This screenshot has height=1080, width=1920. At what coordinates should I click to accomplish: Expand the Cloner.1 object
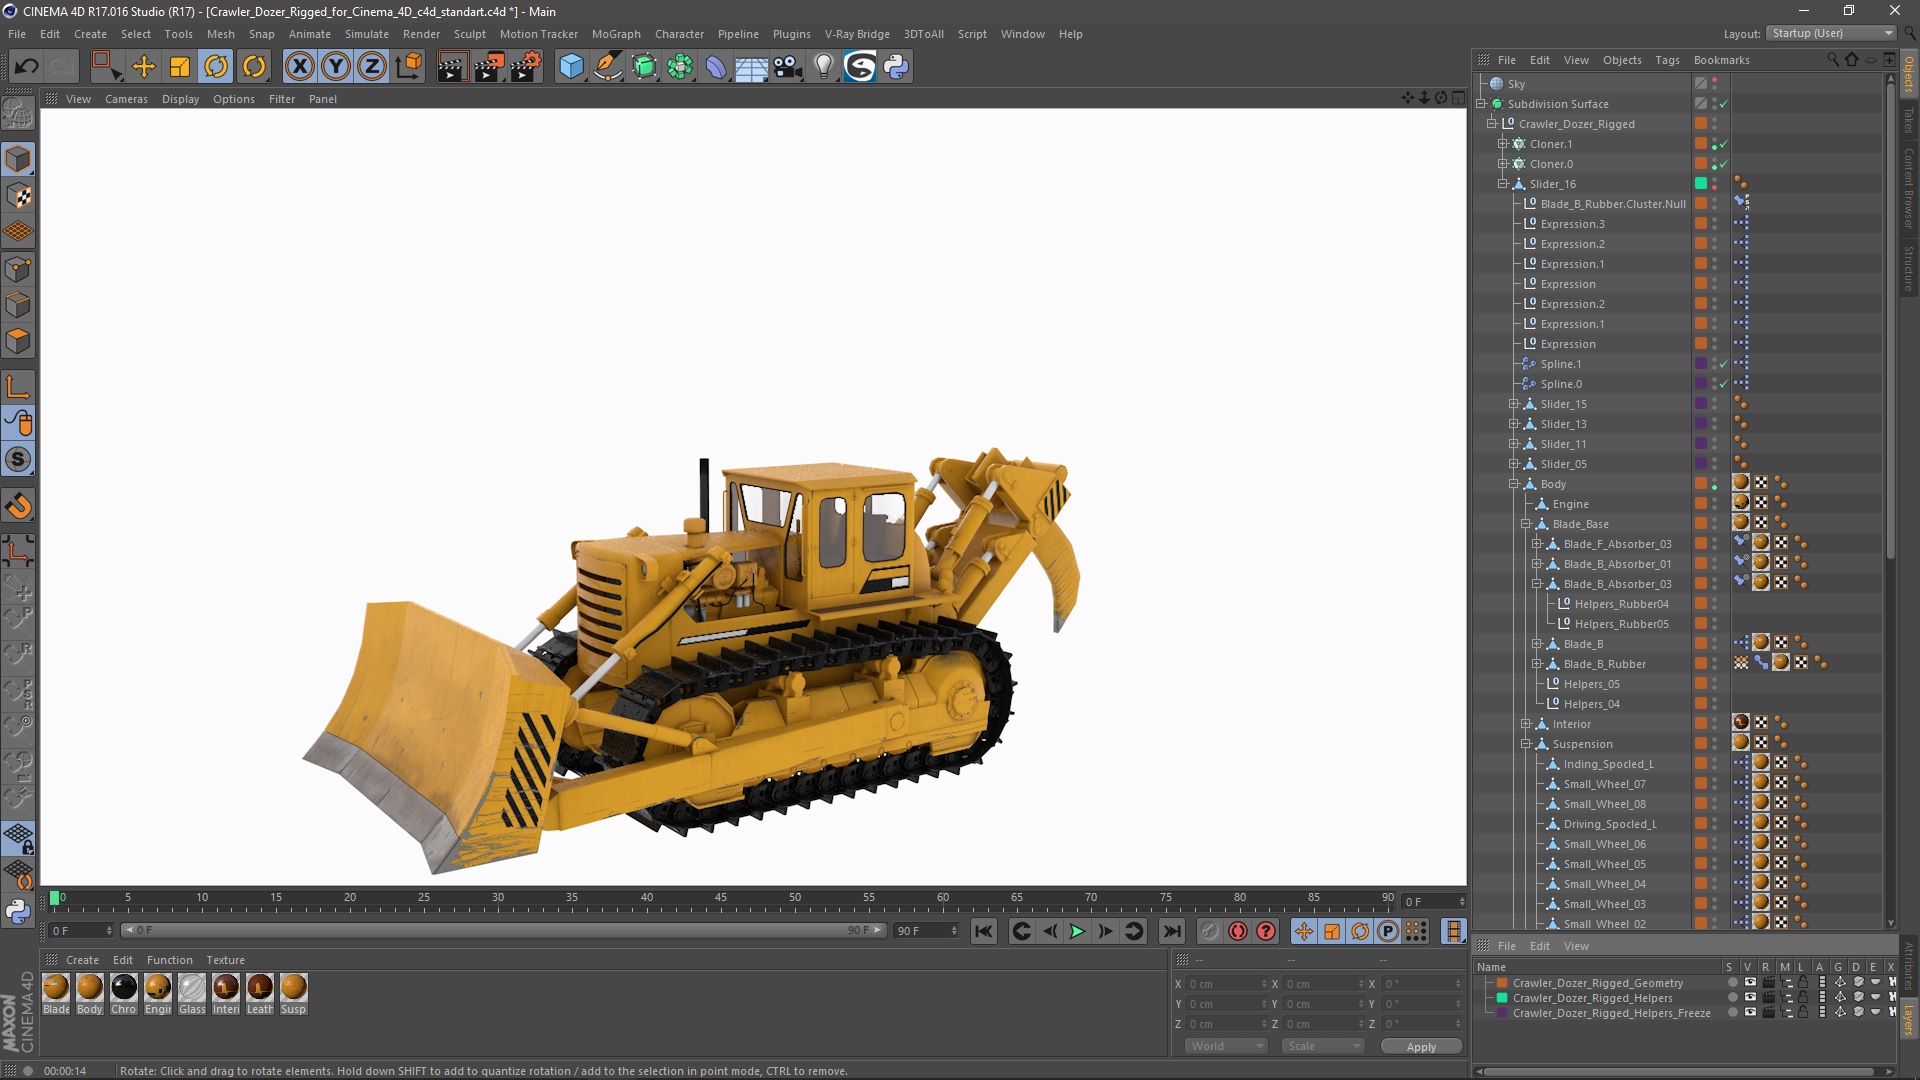pos(1502,144)
